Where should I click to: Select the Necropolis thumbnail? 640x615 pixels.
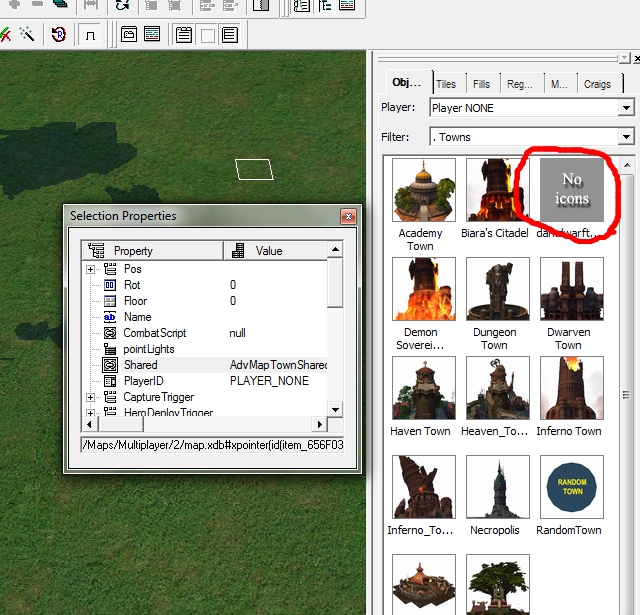498,487
